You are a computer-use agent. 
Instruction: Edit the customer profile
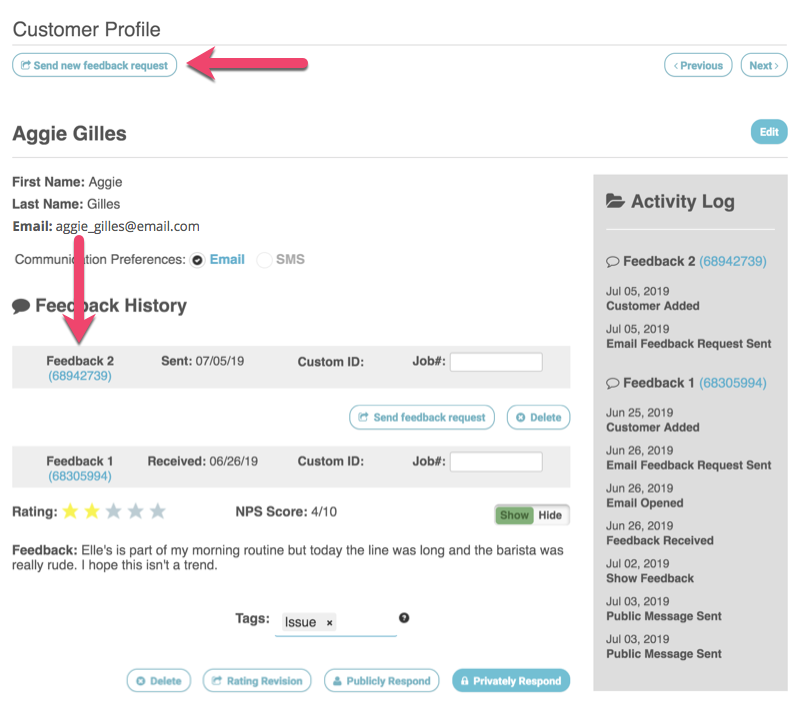coord(768,131)
